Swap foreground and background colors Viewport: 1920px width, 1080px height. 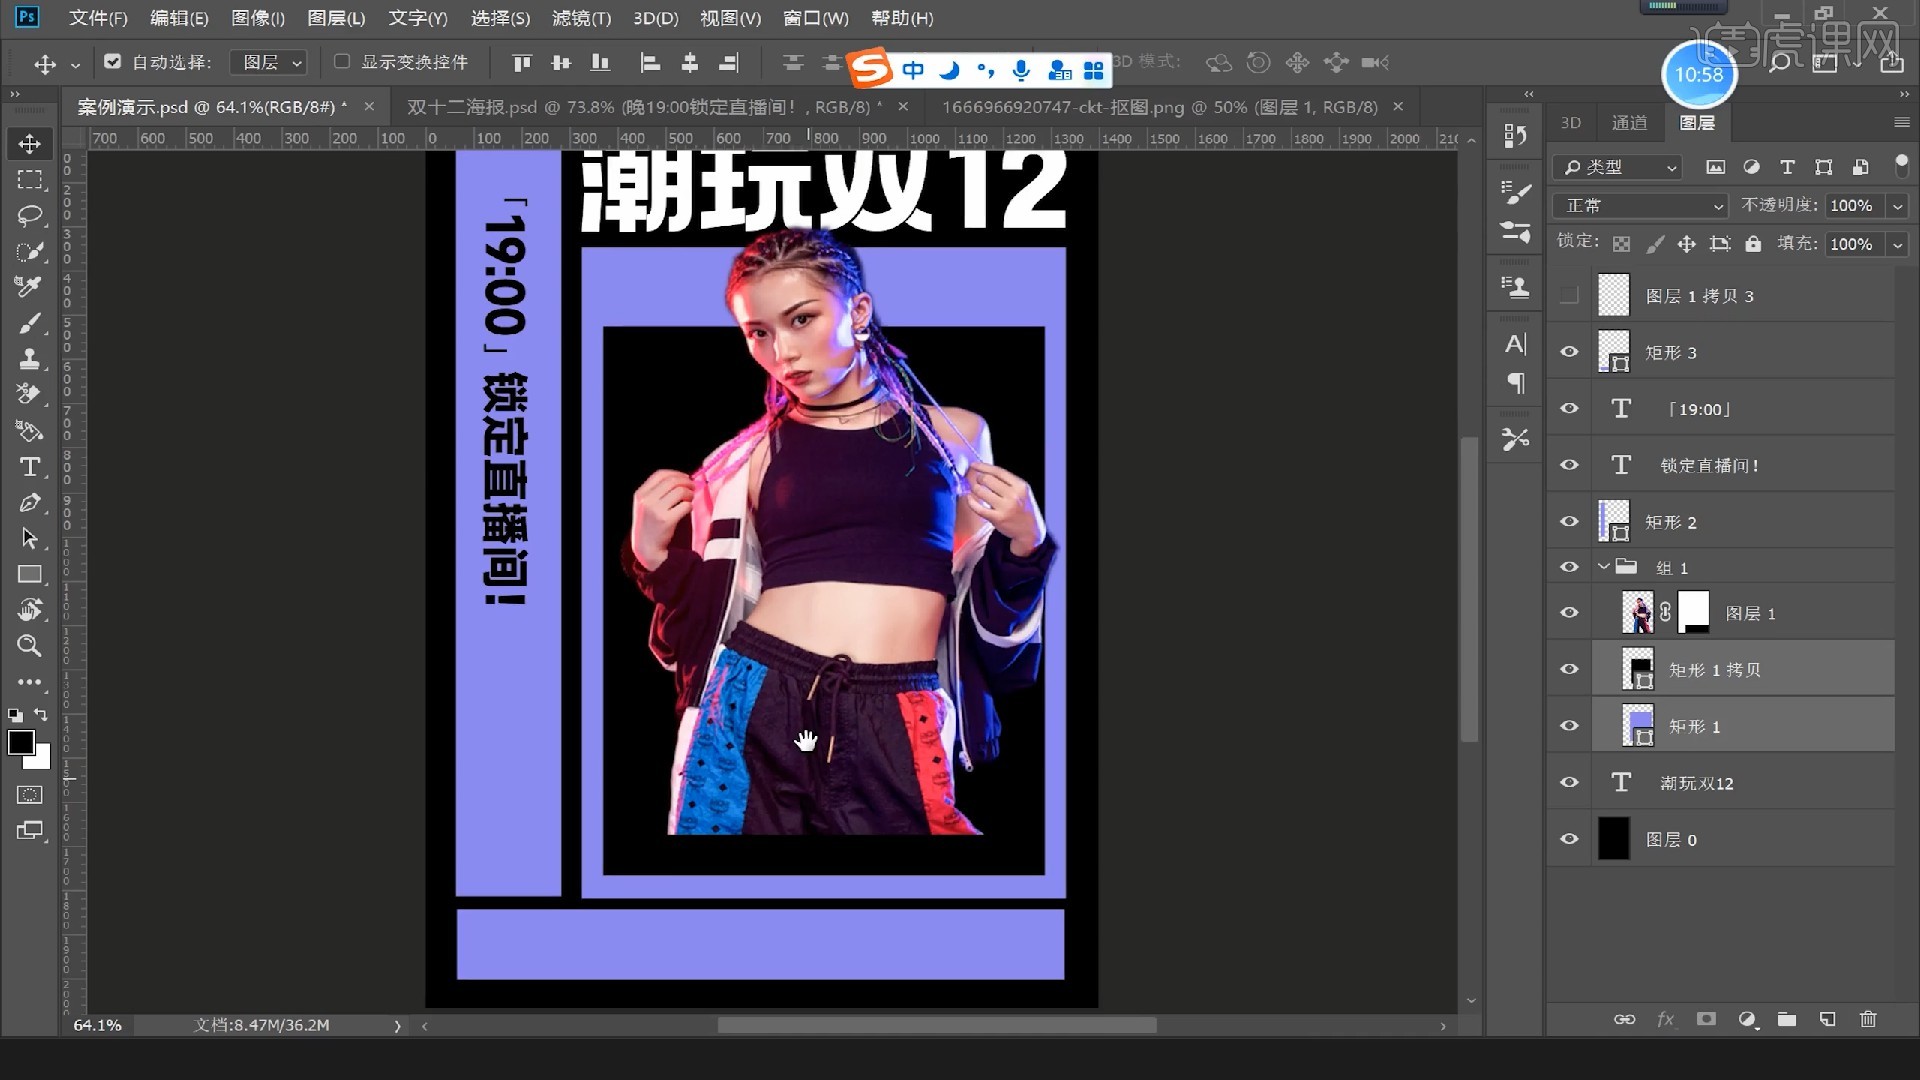(x=41, y=715)
